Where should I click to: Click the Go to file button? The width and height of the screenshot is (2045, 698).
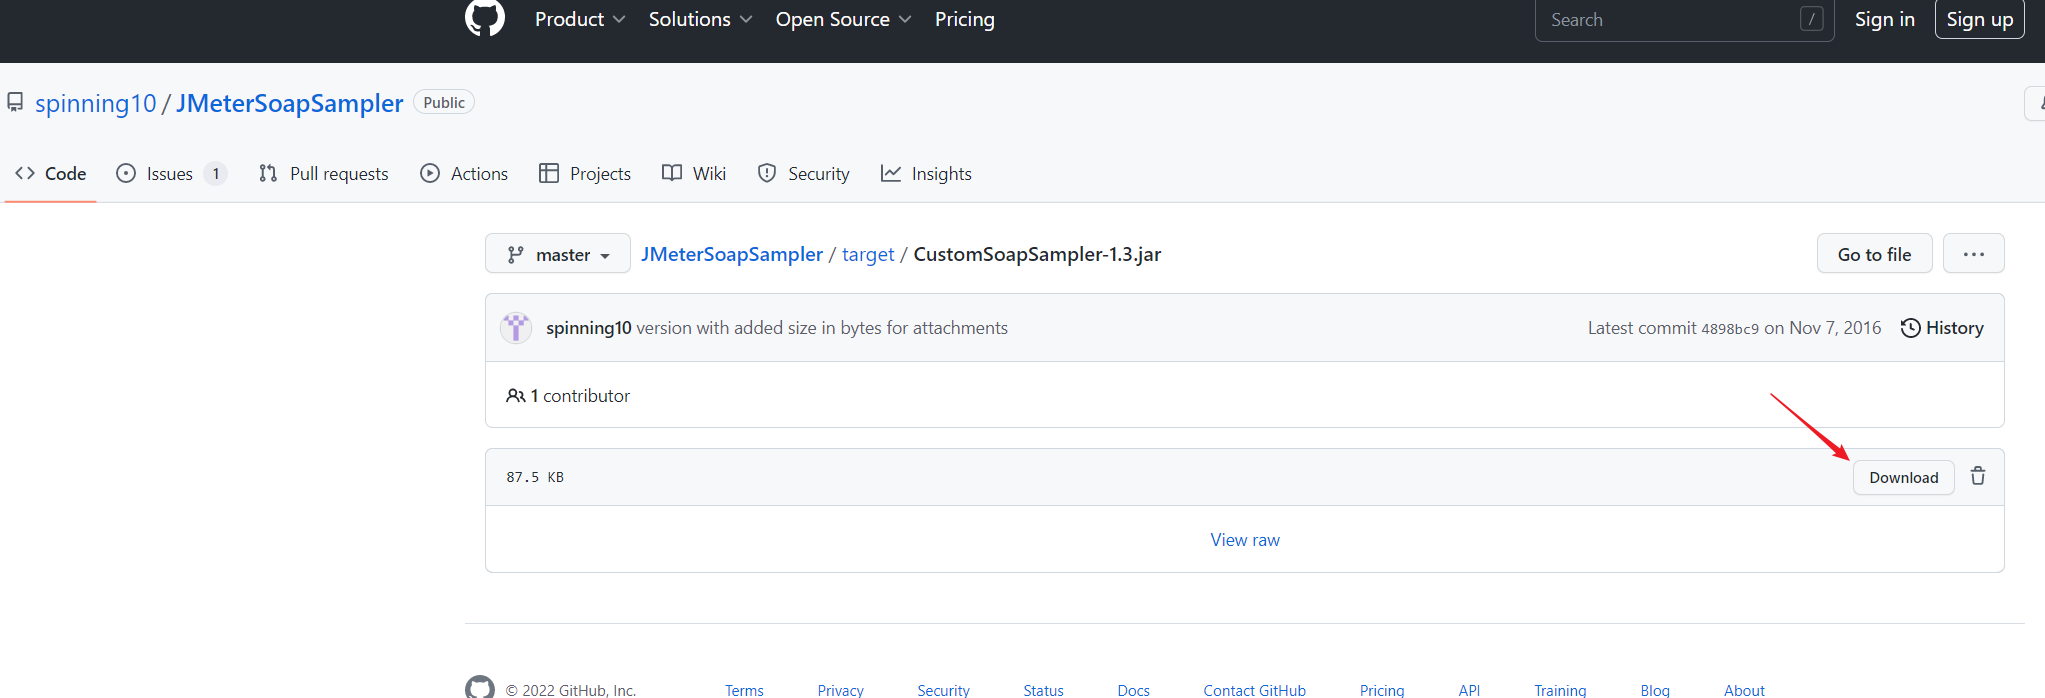click(x=1874, y=254)
